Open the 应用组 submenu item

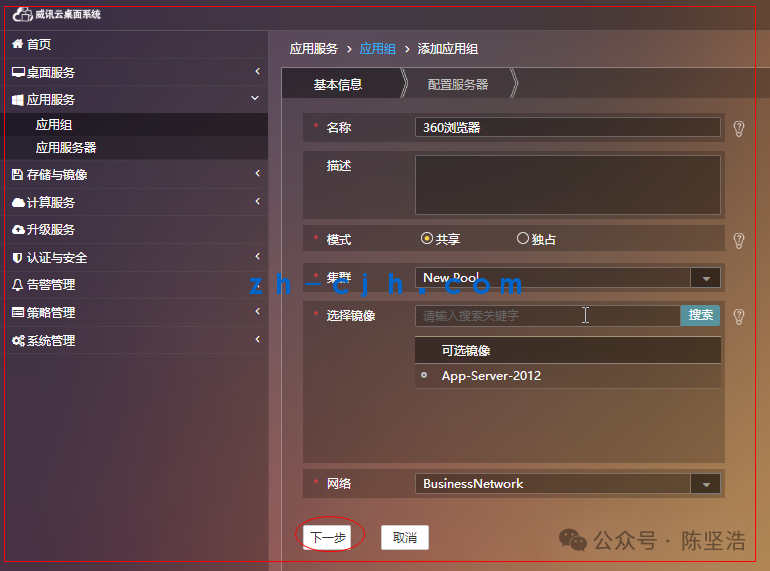click(54, 125)
